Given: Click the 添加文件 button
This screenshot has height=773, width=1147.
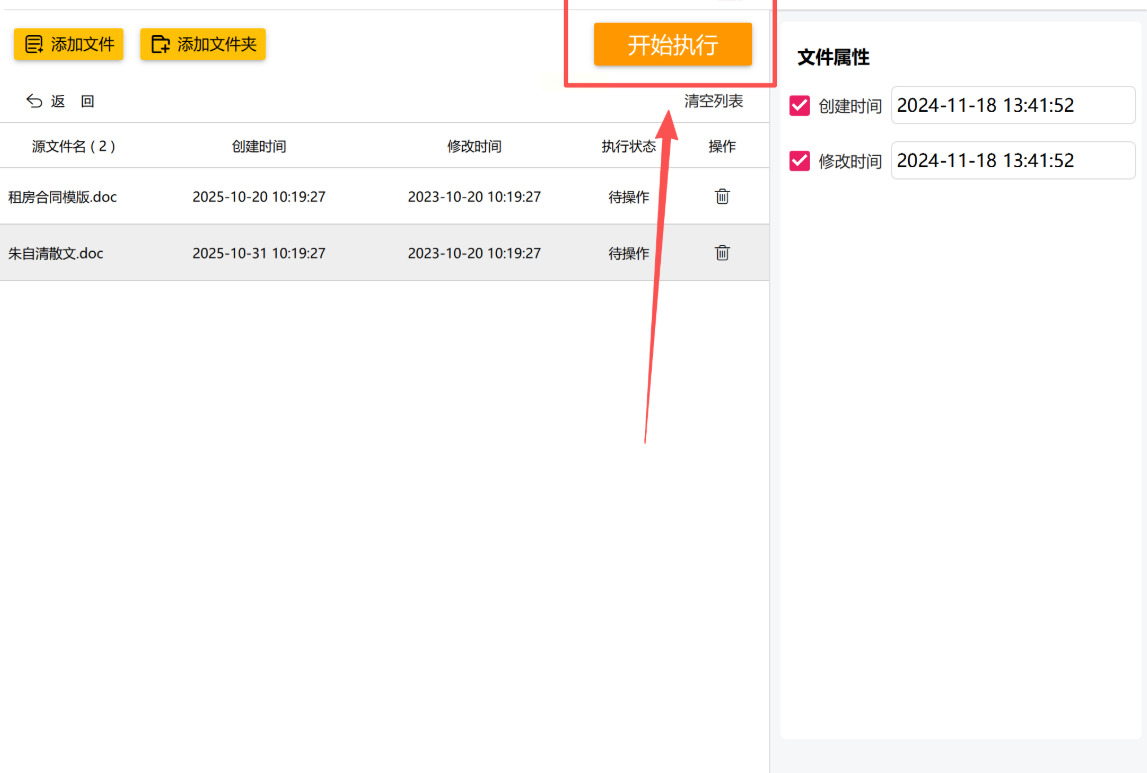Looking at the screenshot, I should 69,44.
